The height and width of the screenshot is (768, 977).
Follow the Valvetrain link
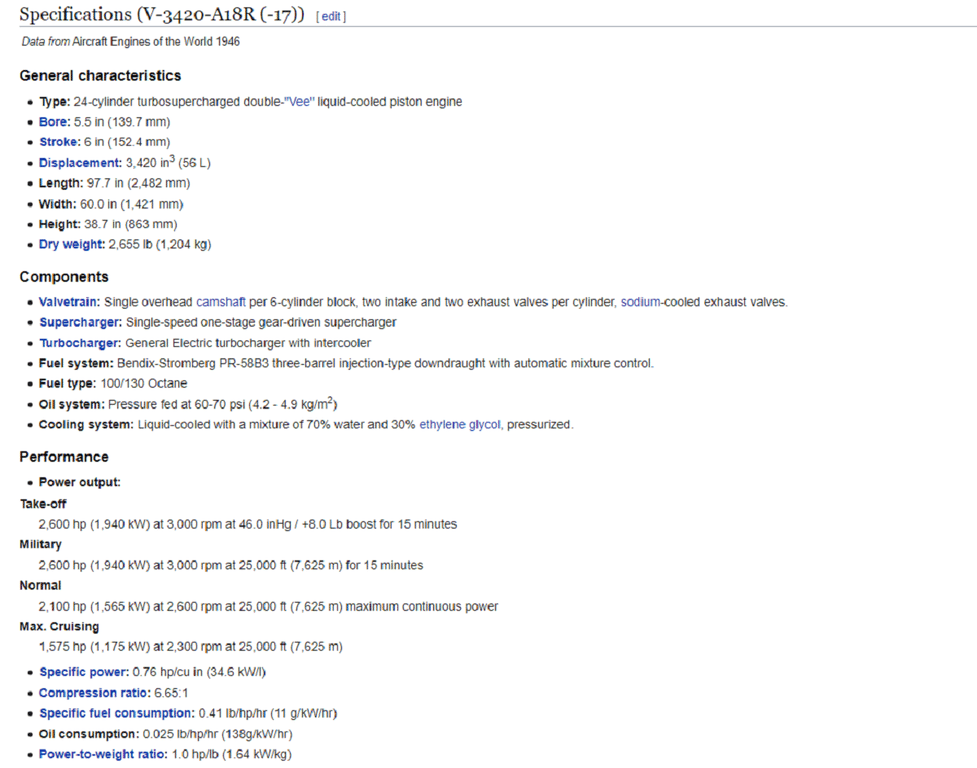tap(69, 302)
